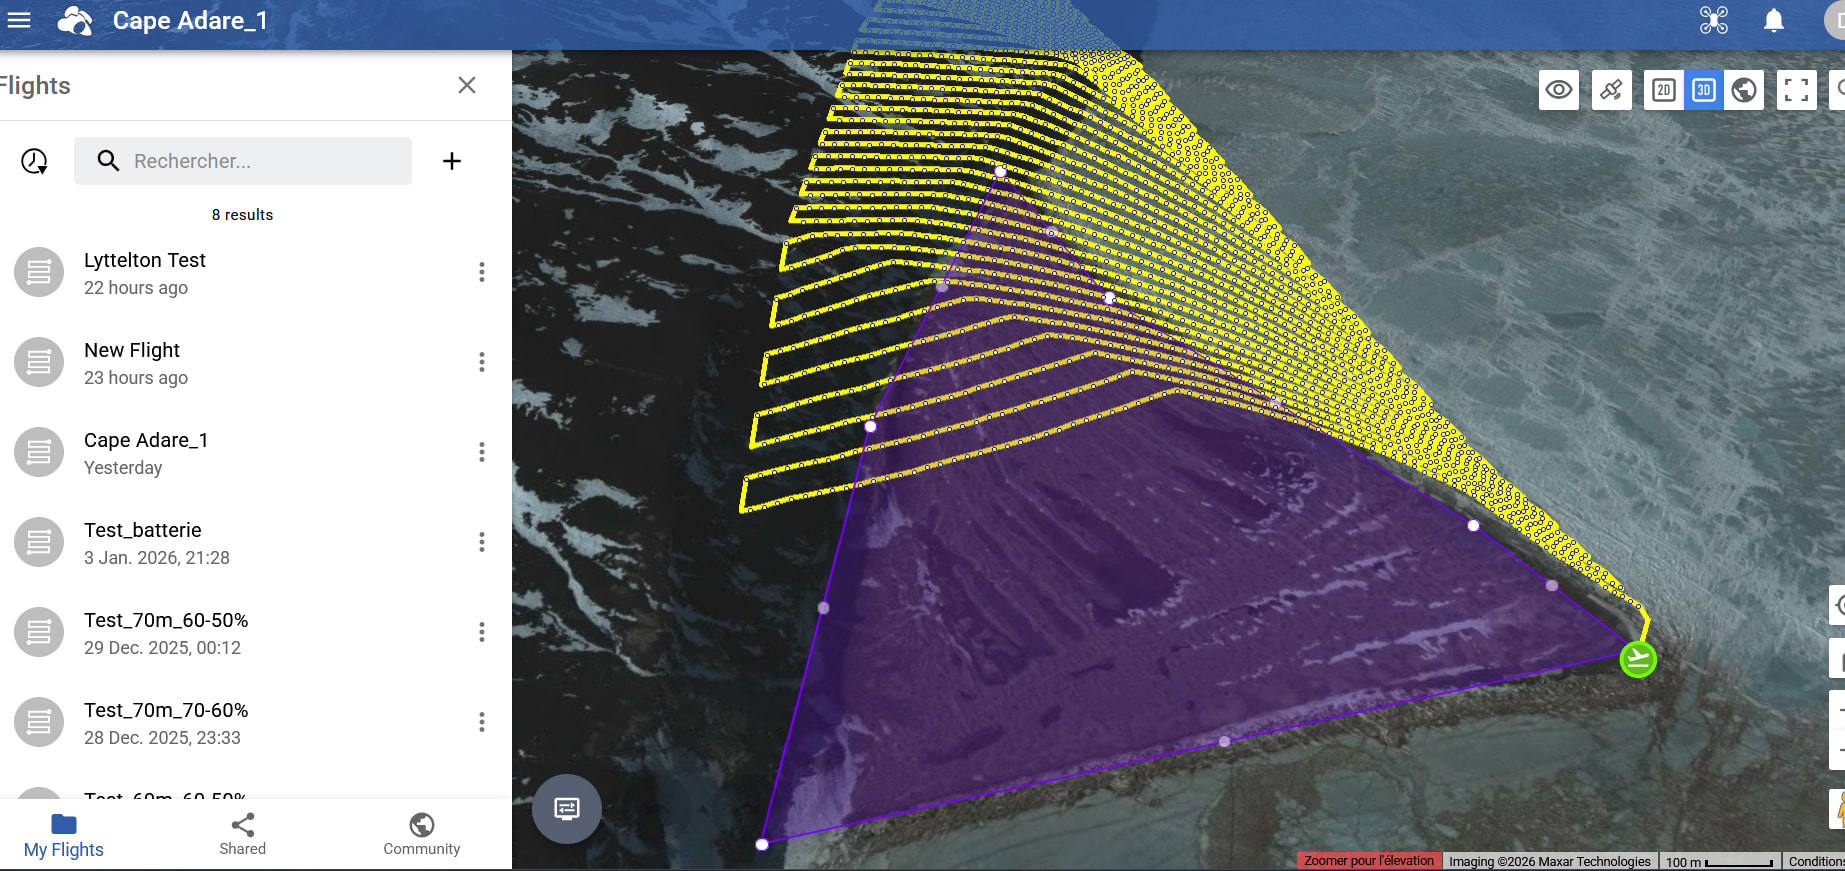The image size is (1845, 871).
Task: Switch to the Community tab
Action: (421, 834)
